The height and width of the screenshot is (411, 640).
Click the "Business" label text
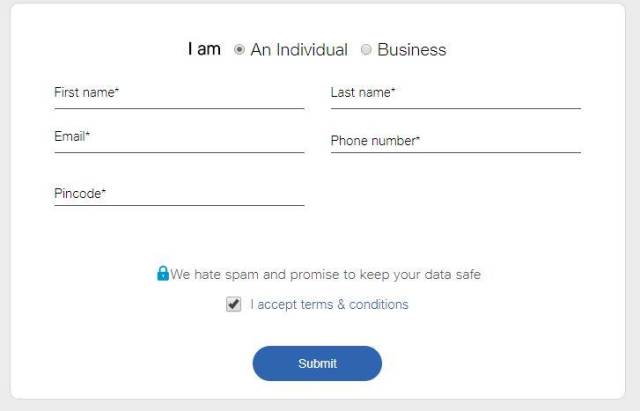(x=412, y=50)
